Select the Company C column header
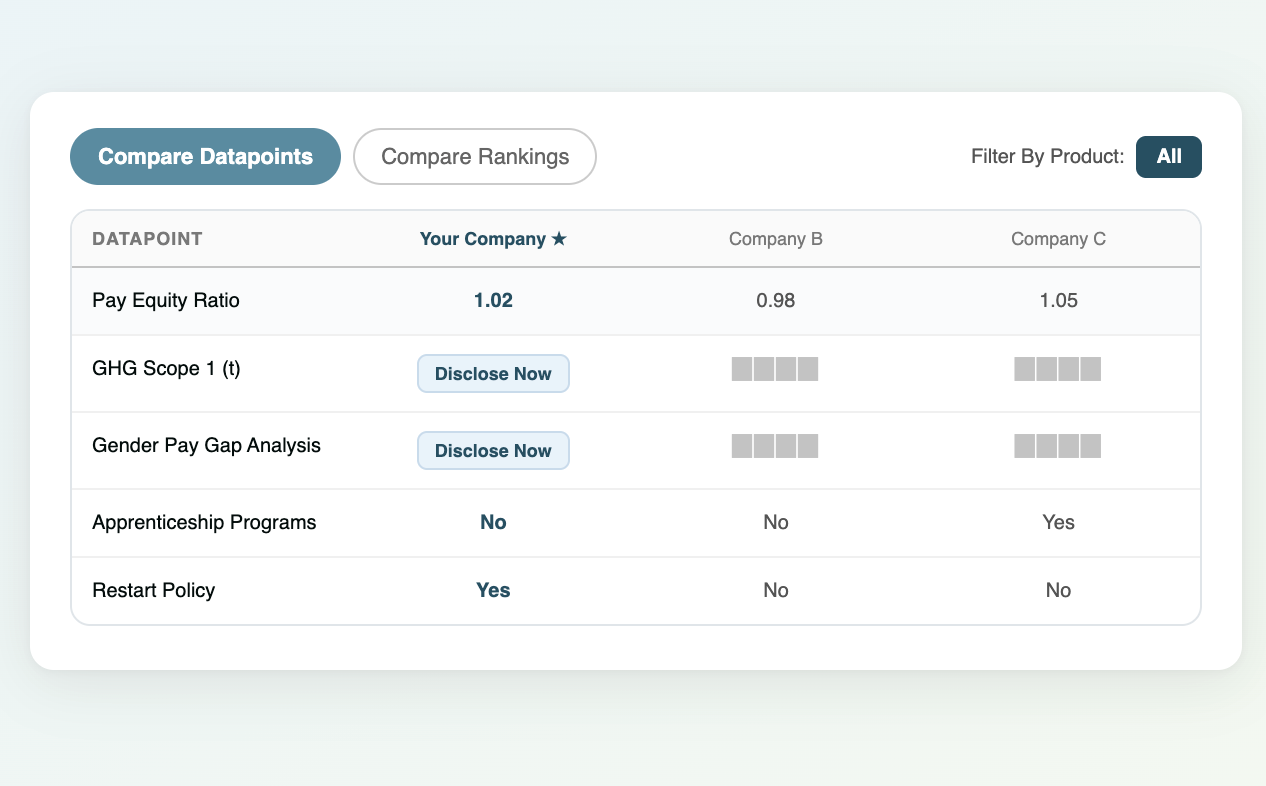Image resolution: width=1266 pixels, height=786 pixels. tap(1058, 239)
